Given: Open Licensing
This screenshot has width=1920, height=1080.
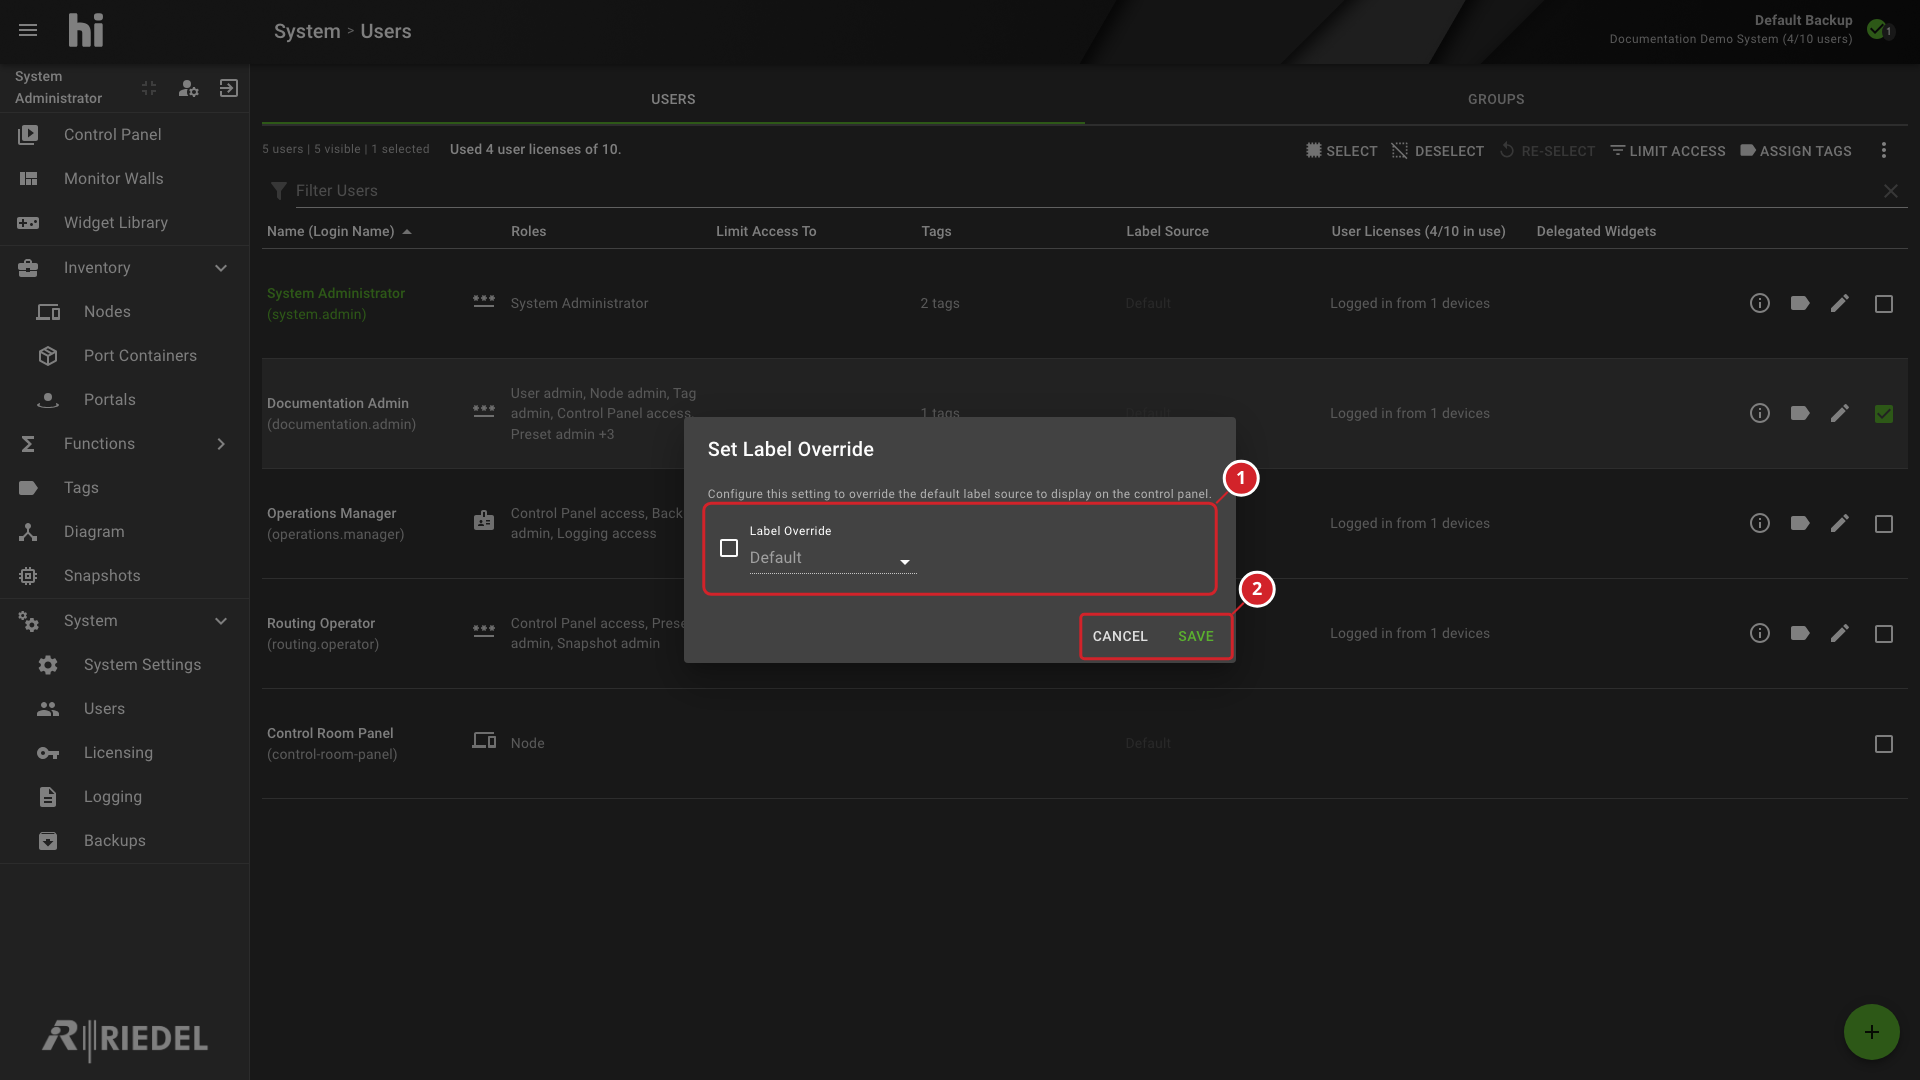Looking at the screenshot, I should pos(124,753).
